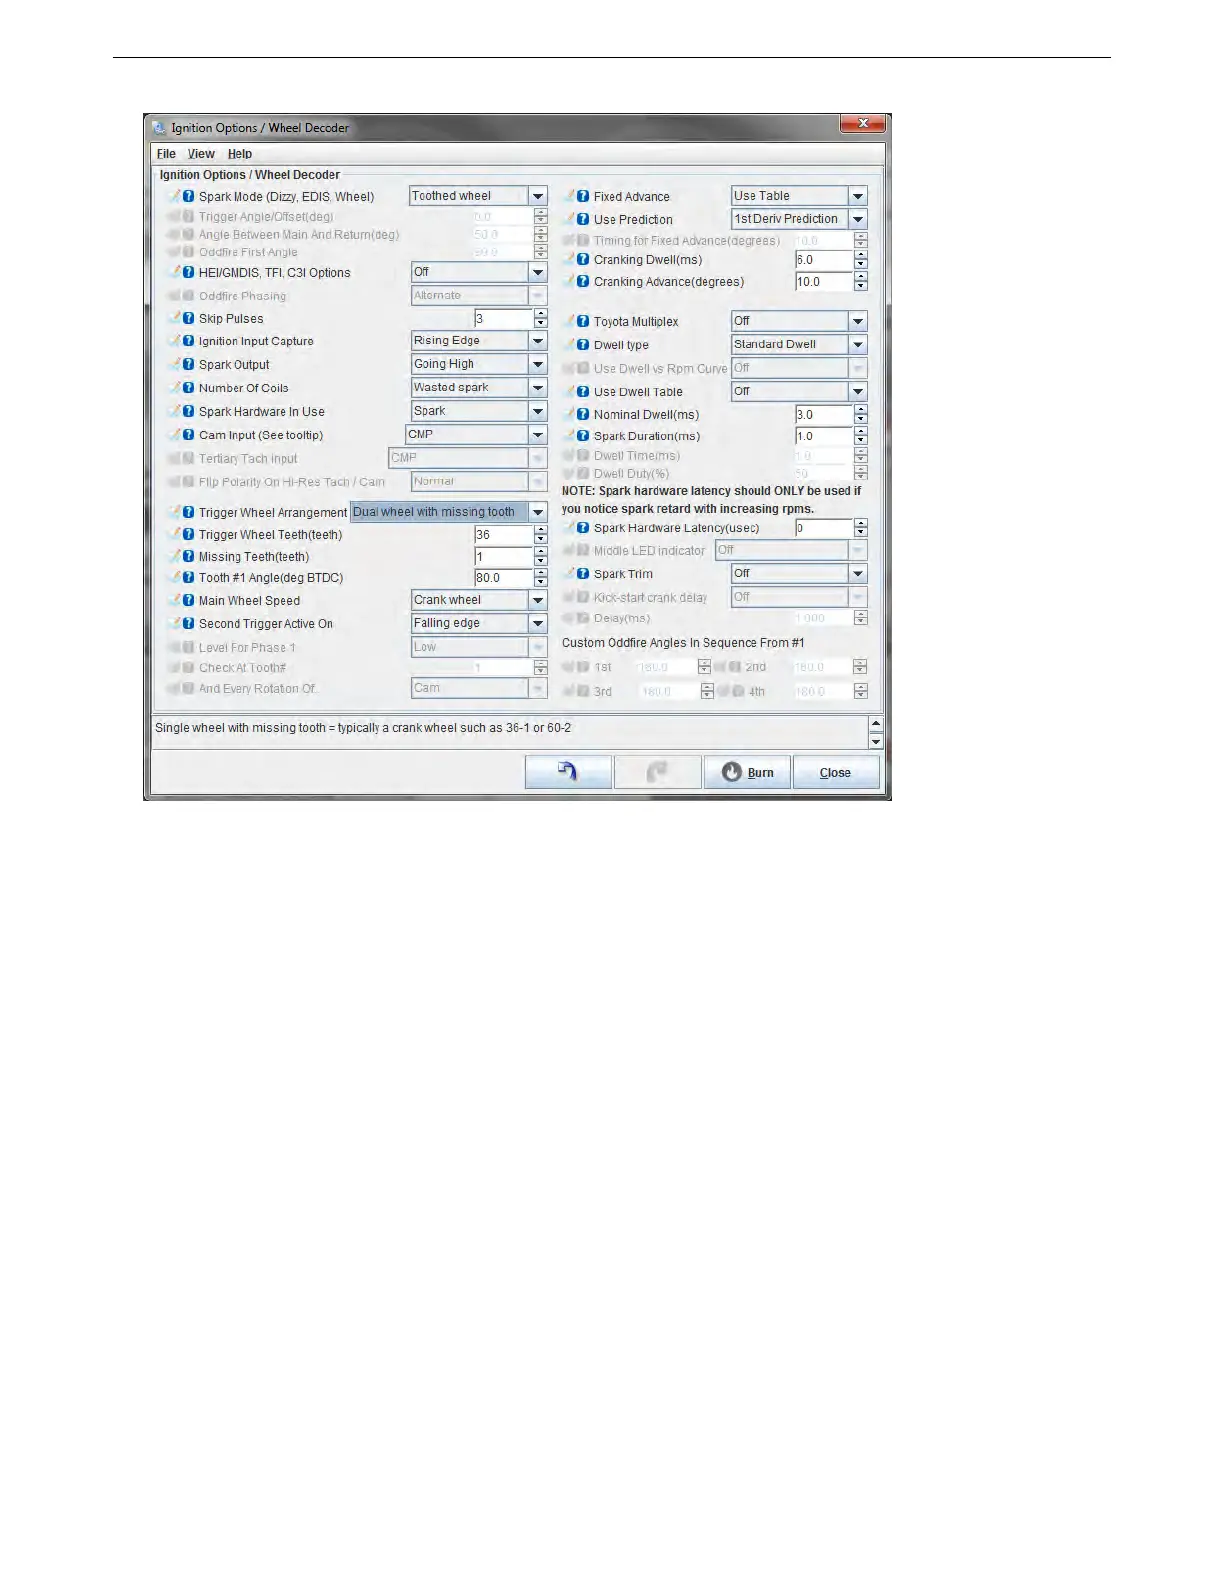Image resolution: width=1224 pixels, height=1584 pixels.
Task: Adjust the Cranking Advance spinner arrows
Action: (x=861, y=282)
